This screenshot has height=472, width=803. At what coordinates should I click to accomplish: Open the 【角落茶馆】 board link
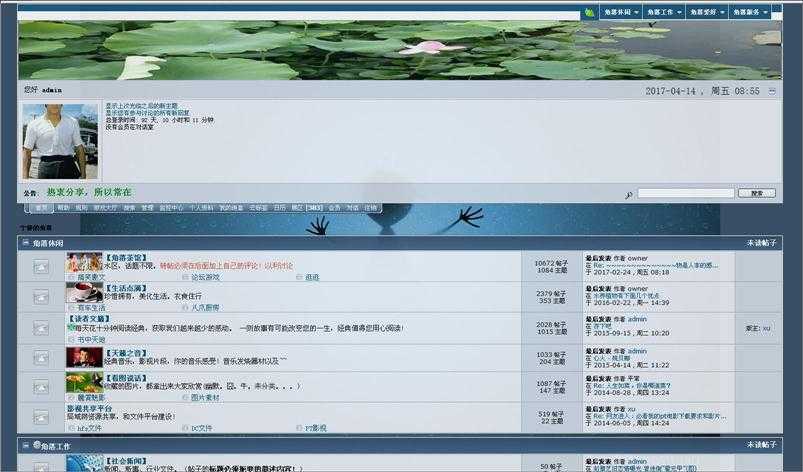[x=126, y=258]
